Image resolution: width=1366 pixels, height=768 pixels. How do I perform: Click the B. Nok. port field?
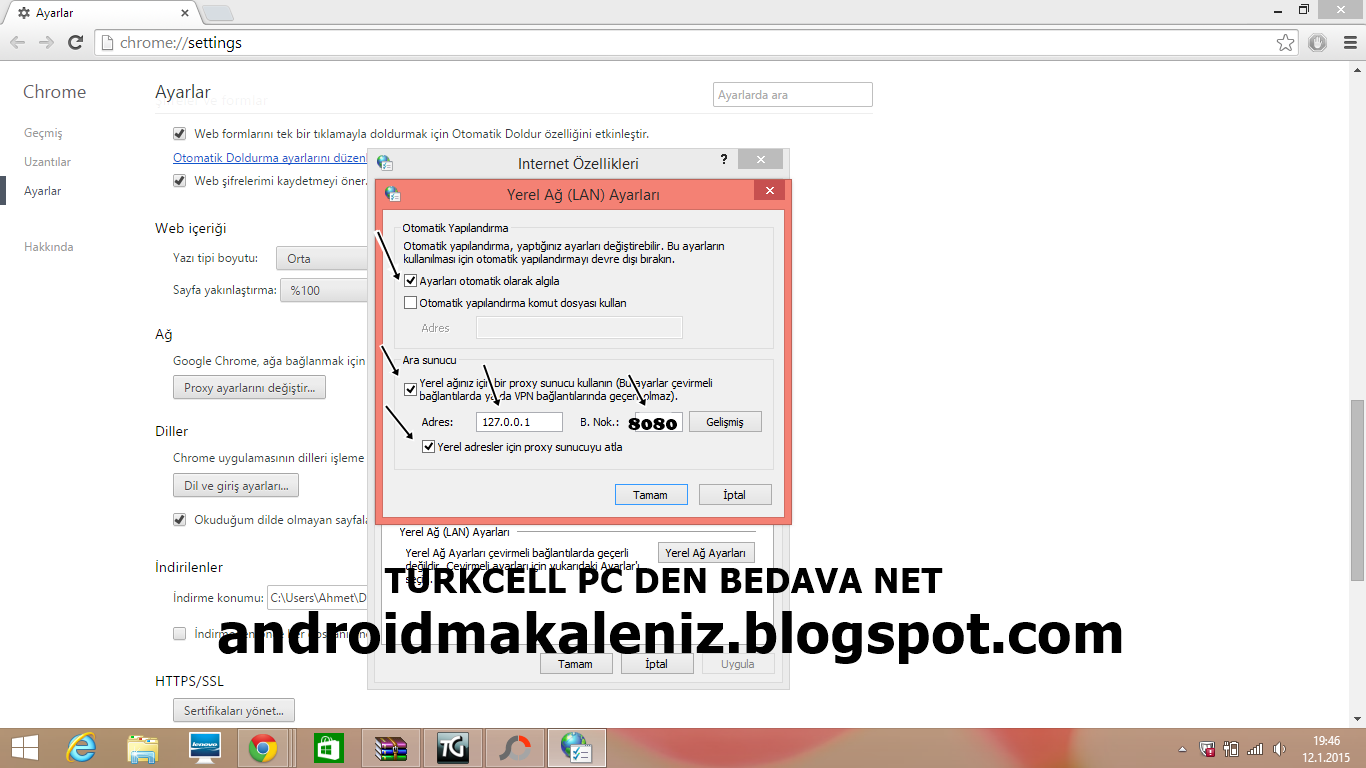(x=658, y=422)
